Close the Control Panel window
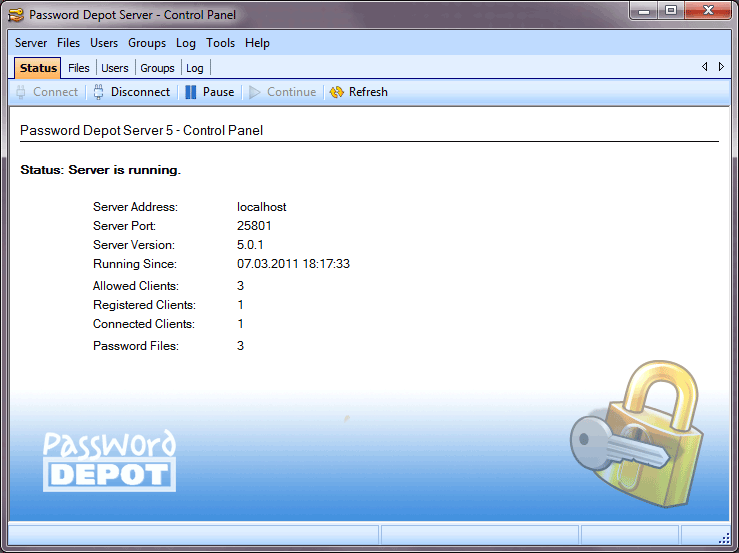Screen dimensions: 739x553 point(708,10)
